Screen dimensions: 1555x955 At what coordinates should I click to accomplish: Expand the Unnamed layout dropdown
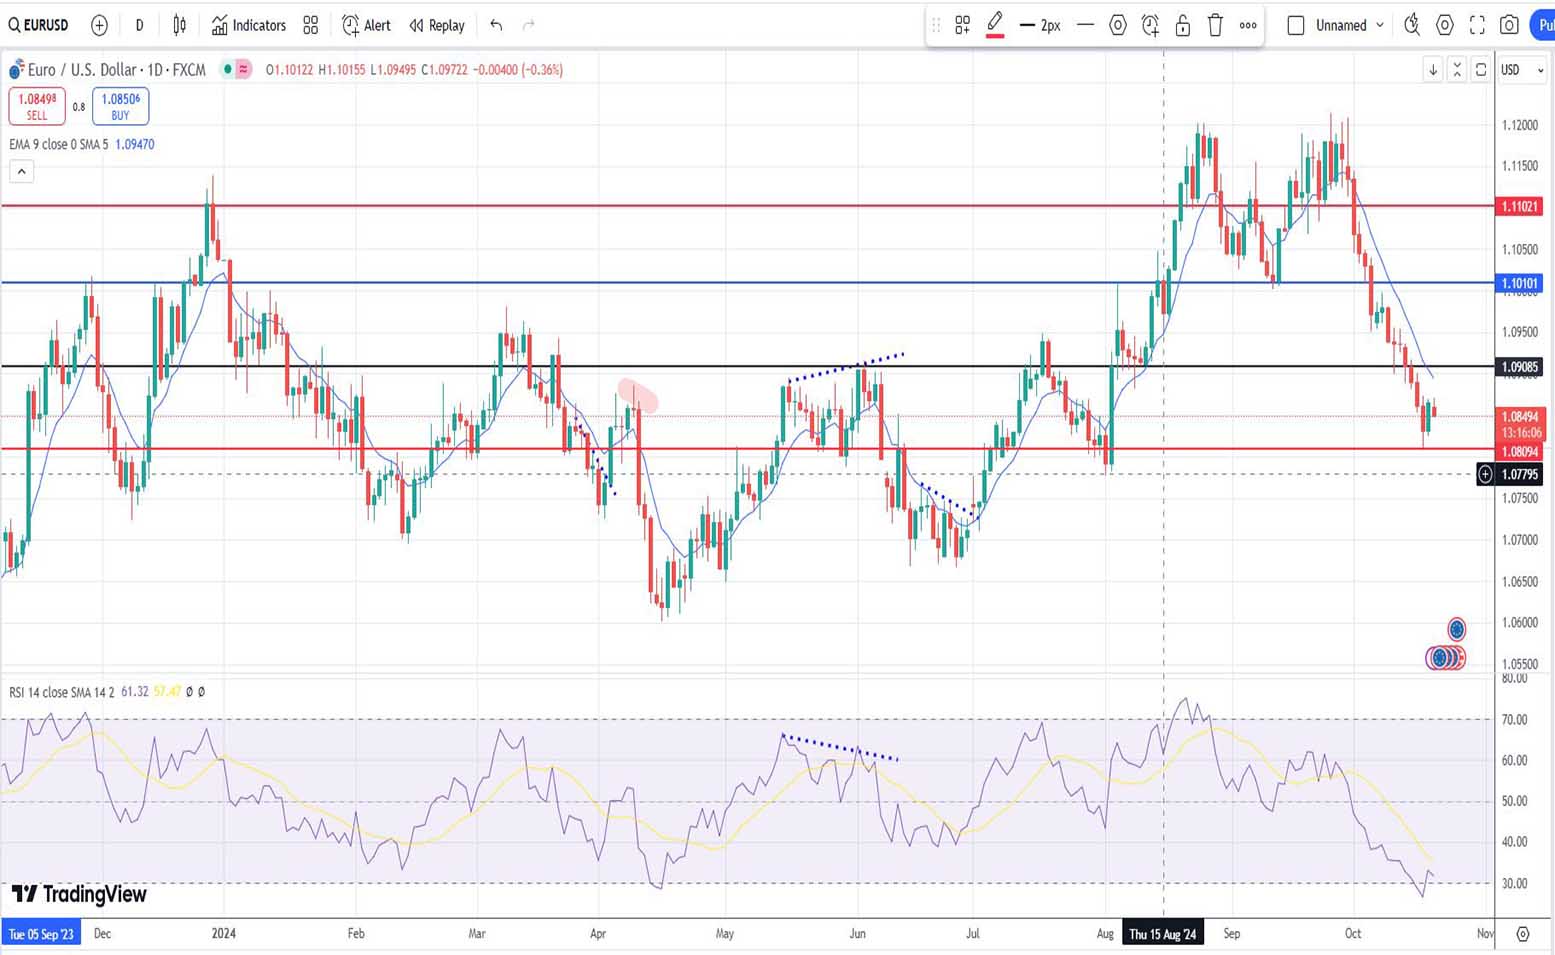click(x=1380, y=25)
